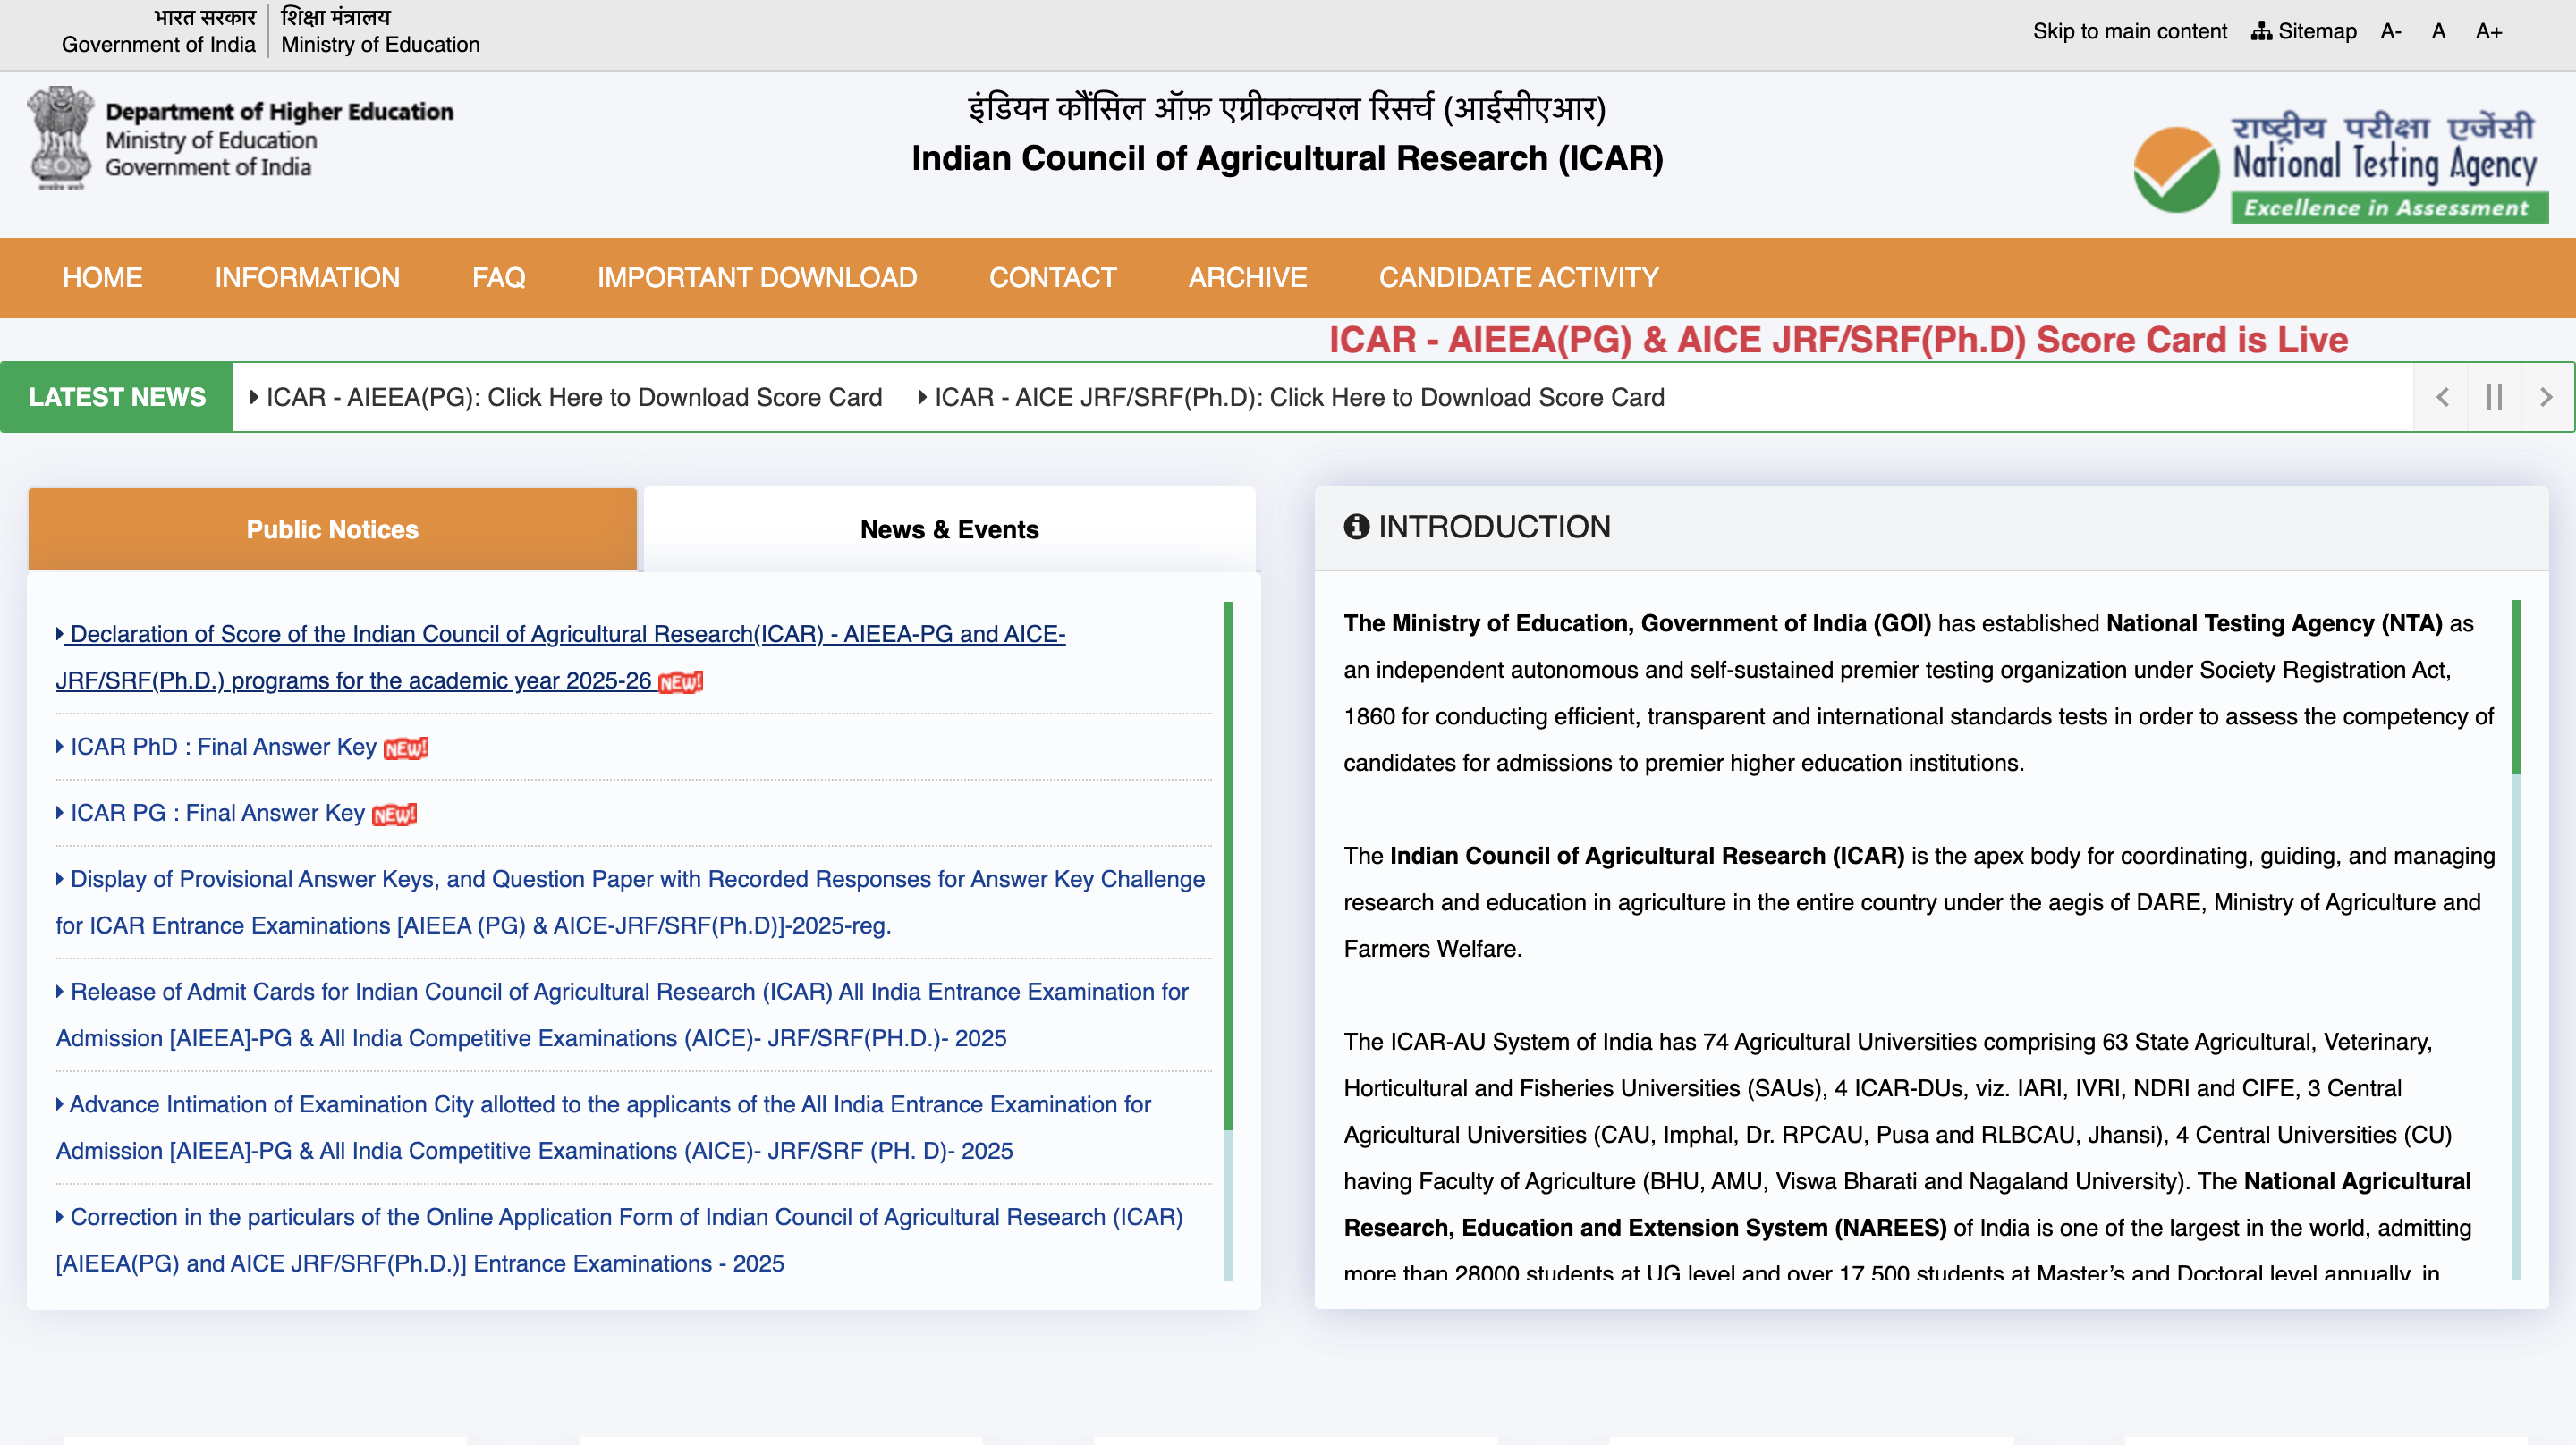Viewport: 2576px width, 1445px height.
Task: Reset font size with the A control
Action: (x=2438, y=31)
